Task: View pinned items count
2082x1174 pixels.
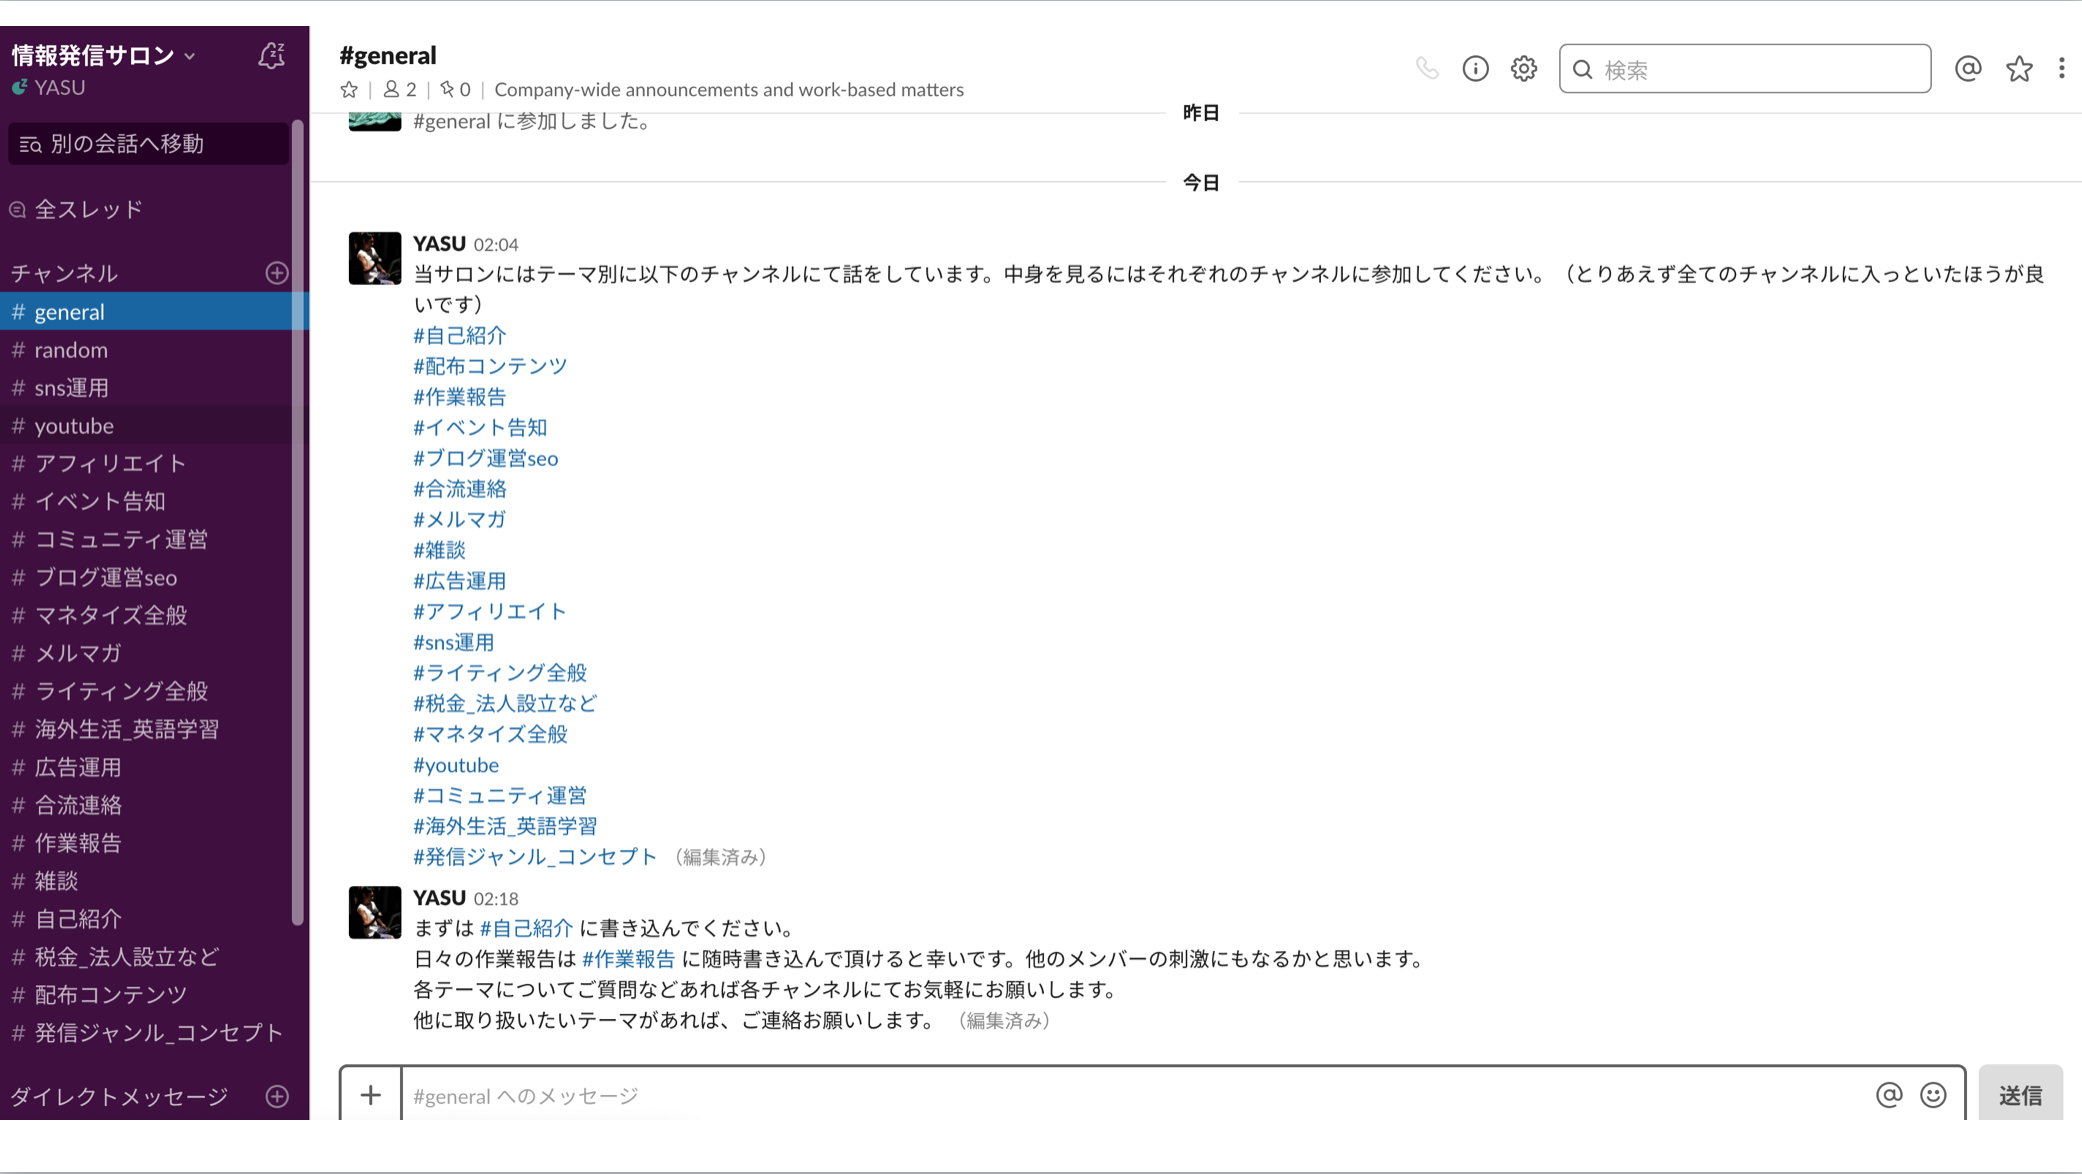Action: 455,90
